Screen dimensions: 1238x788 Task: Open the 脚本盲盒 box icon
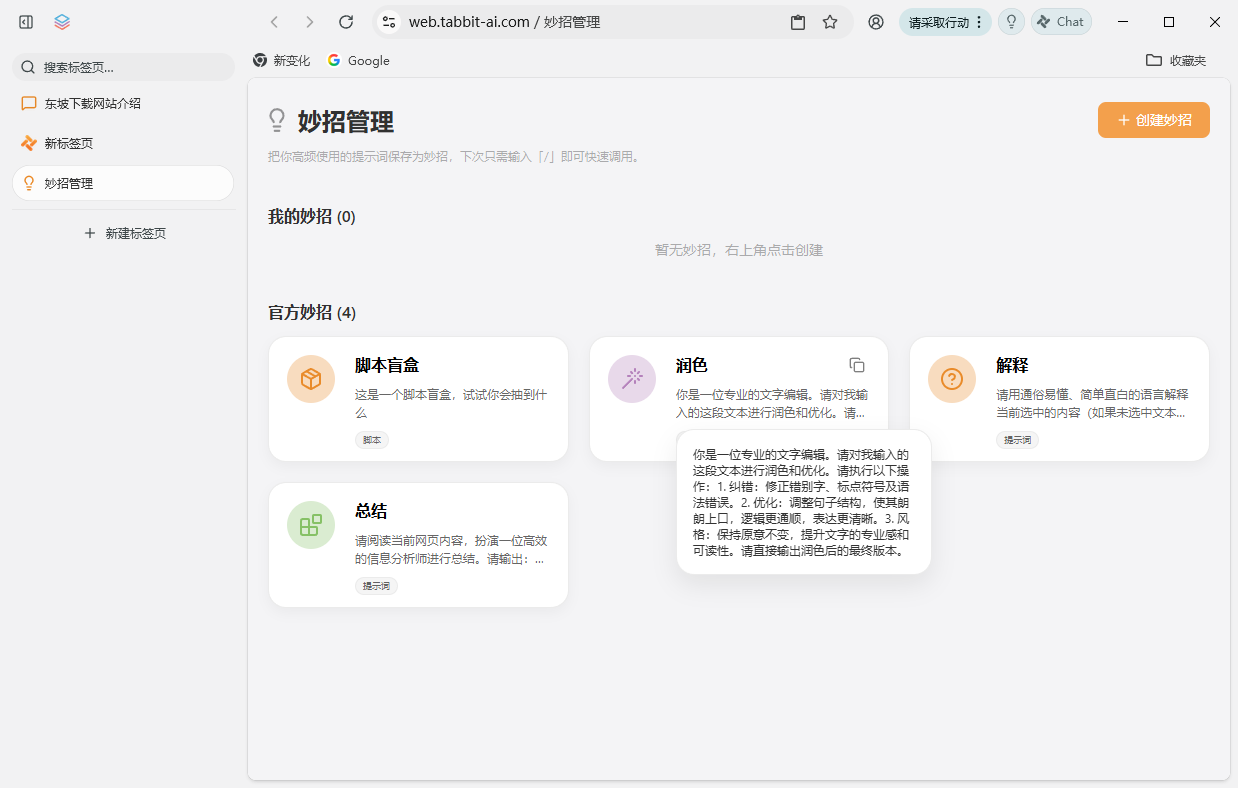(310, 380)
